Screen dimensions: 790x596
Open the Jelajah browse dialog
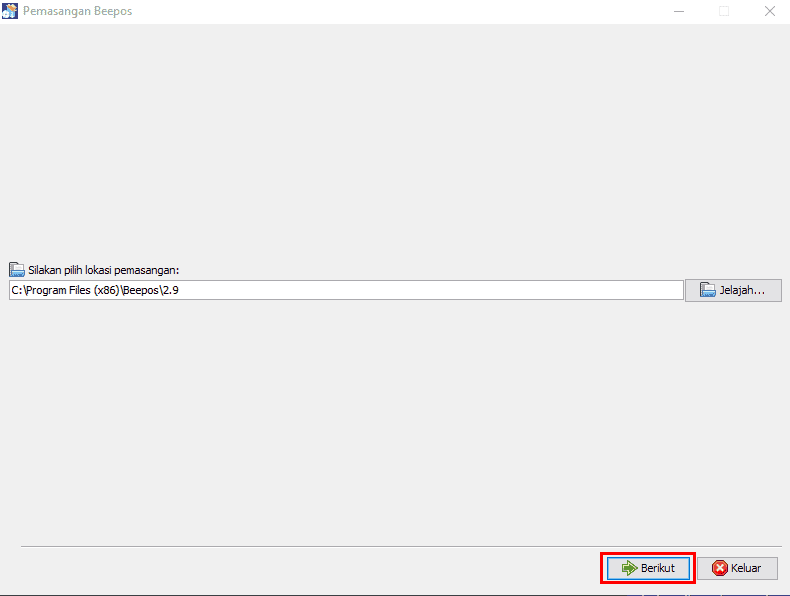click(x=733, y=290)
